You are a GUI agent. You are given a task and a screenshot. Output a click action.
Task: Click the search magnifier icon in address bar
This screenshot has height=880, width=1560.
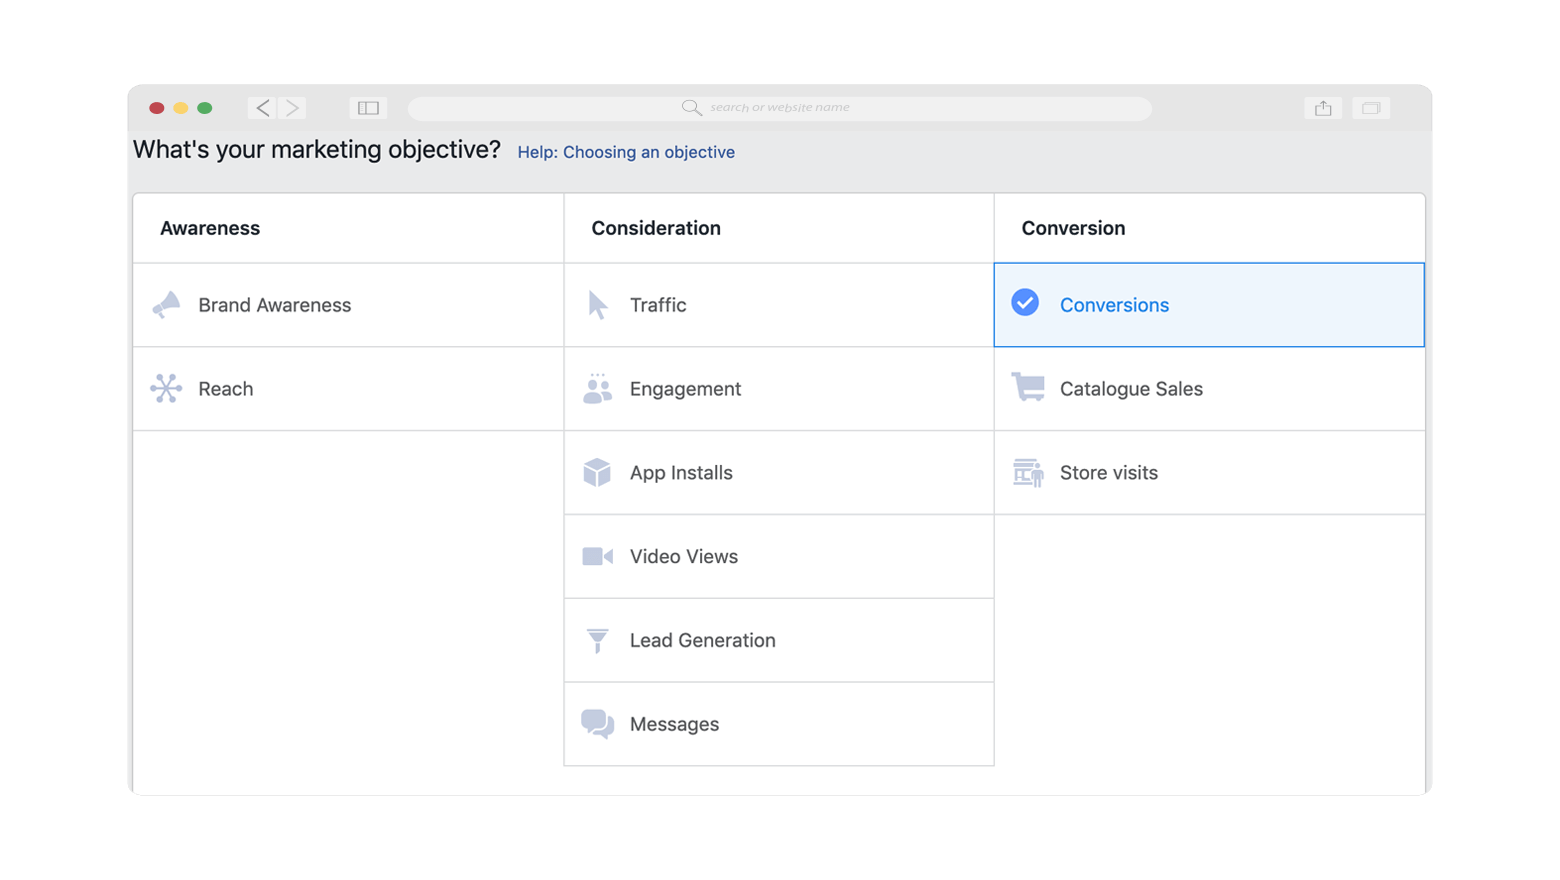pyautogui.click(x=691, y=107)
